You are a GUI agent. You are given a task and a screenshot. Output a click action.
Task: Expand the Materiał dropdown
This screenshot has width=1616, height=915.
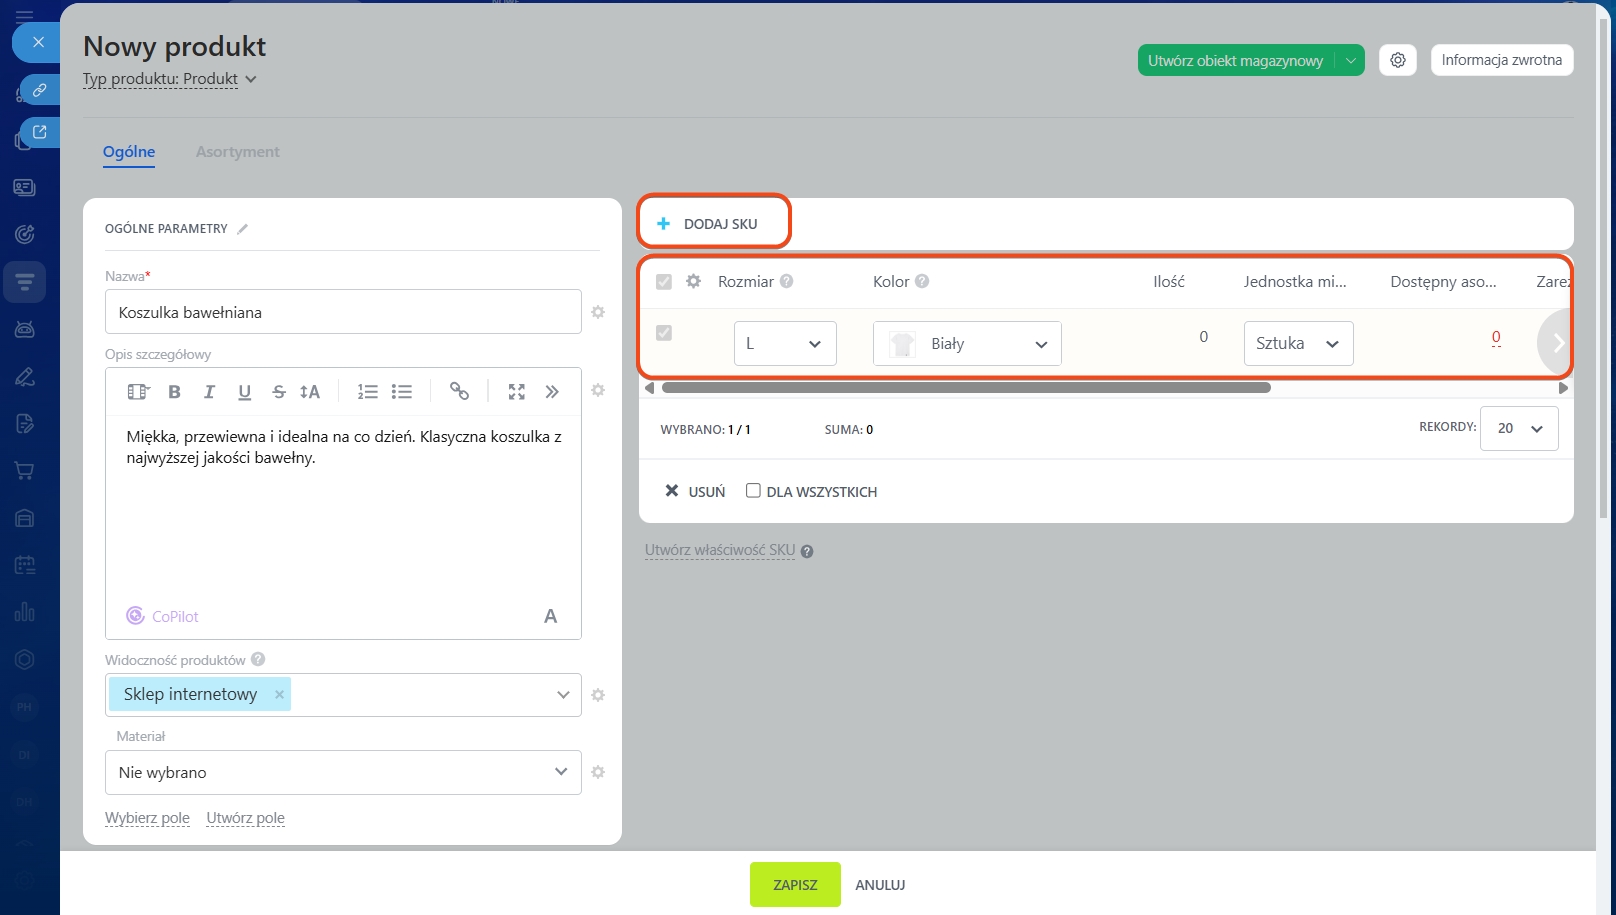click(343, 772)
